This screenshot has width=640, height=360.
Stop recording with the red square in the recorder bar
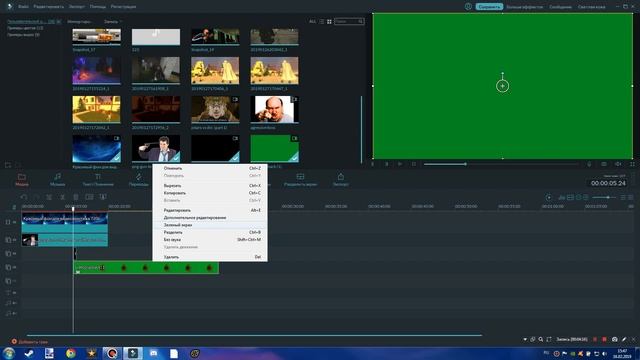point(604,339)
